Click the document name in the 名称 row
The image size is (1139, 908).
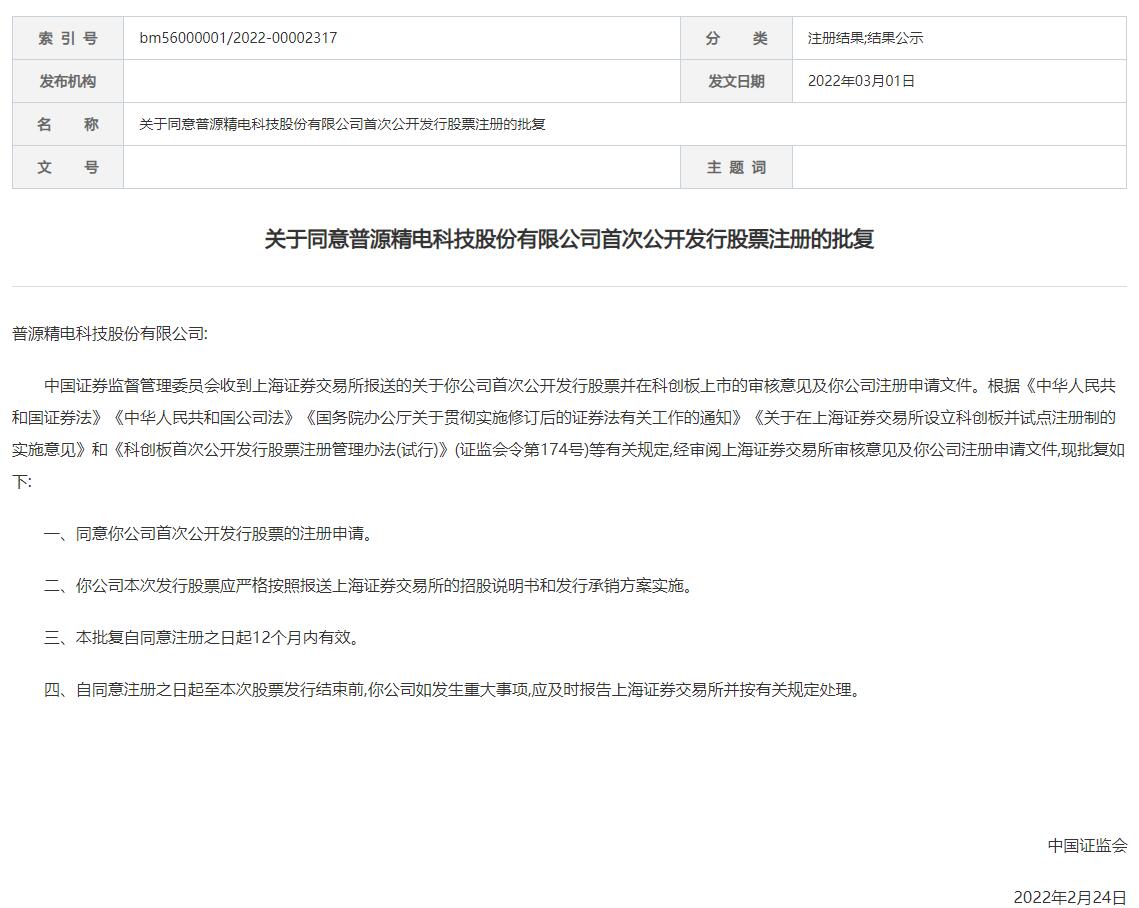(342, 124)
